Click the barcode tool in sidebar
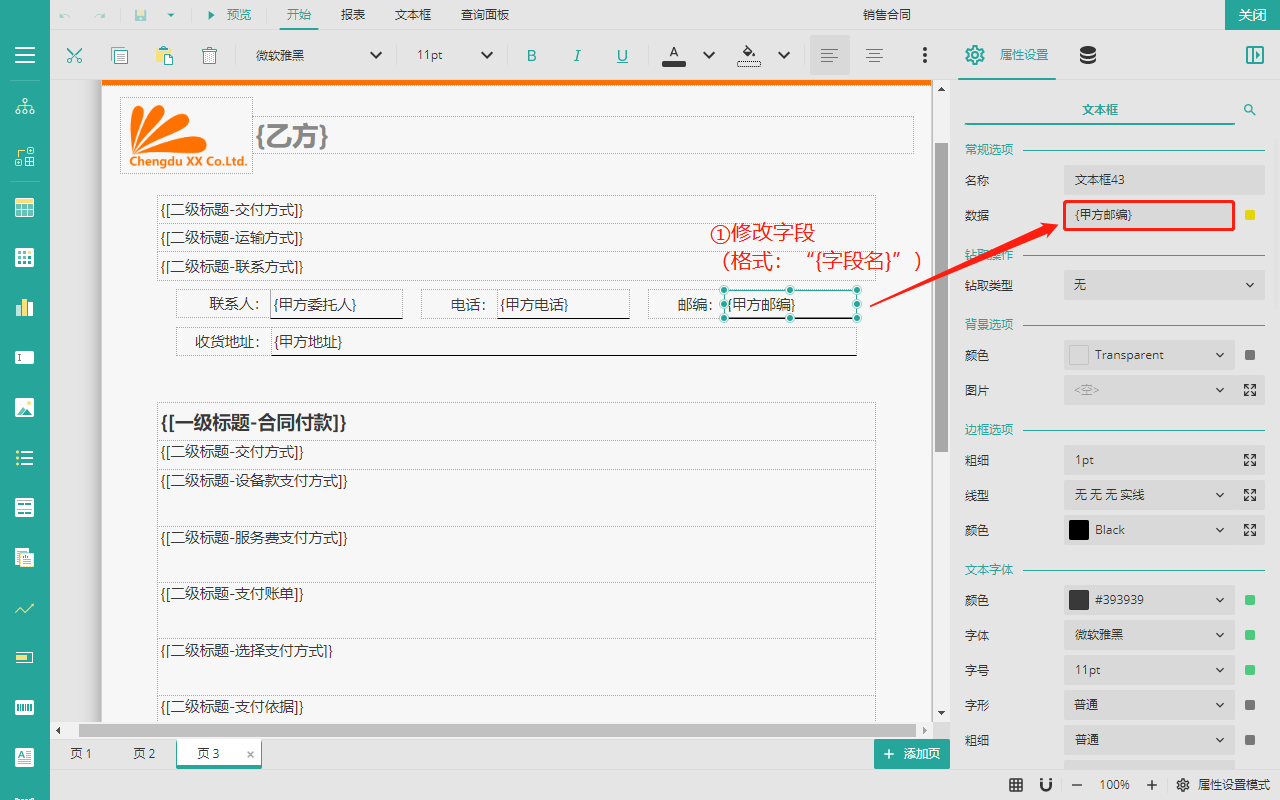Screen dimensions: 1280x800 pyautogui.click(x=25, y=707)
